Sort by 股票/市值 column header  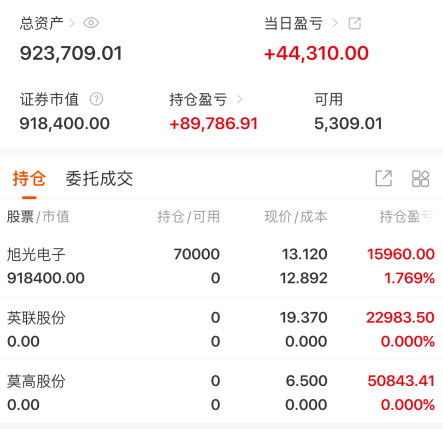tap(38, 217)
